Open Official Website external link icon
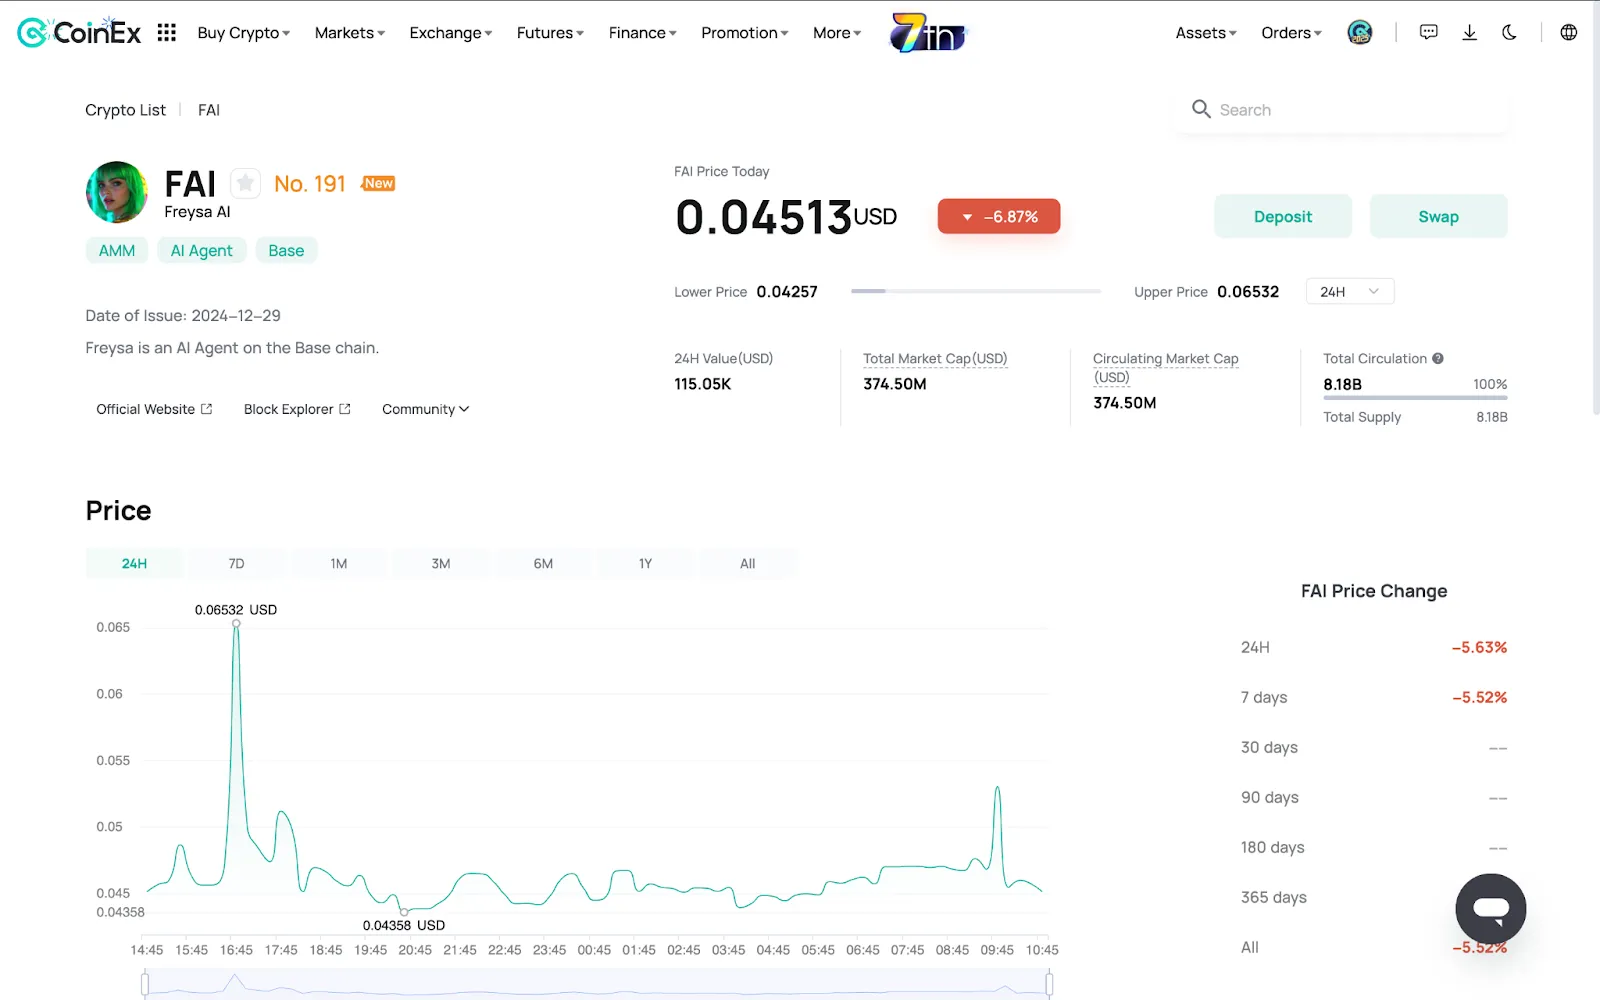1600x1000 pixels. click(207, 409)
